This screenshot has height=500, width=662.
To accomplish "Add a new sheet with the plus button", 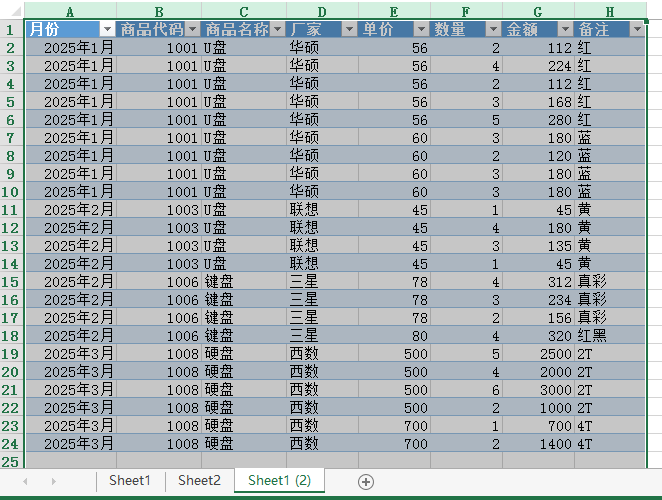I will 366,481.
